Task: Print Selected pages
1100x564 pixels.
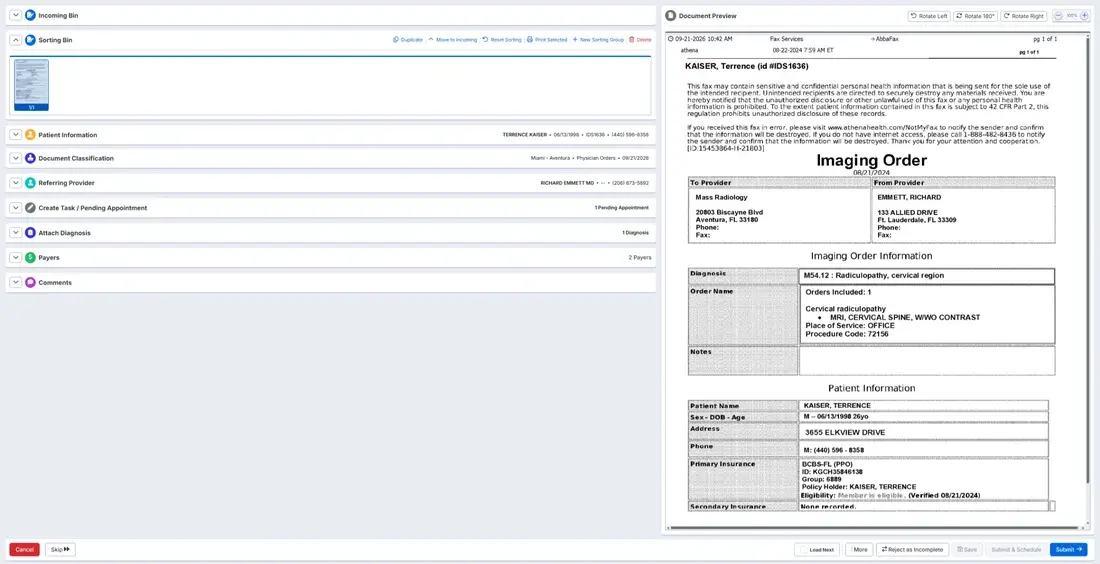Action: click(547, 40)
